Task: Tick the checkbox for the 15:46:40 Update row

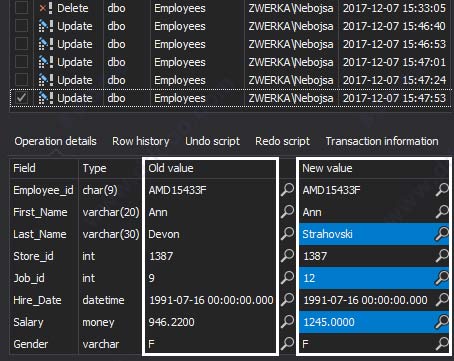Action: 22,26
